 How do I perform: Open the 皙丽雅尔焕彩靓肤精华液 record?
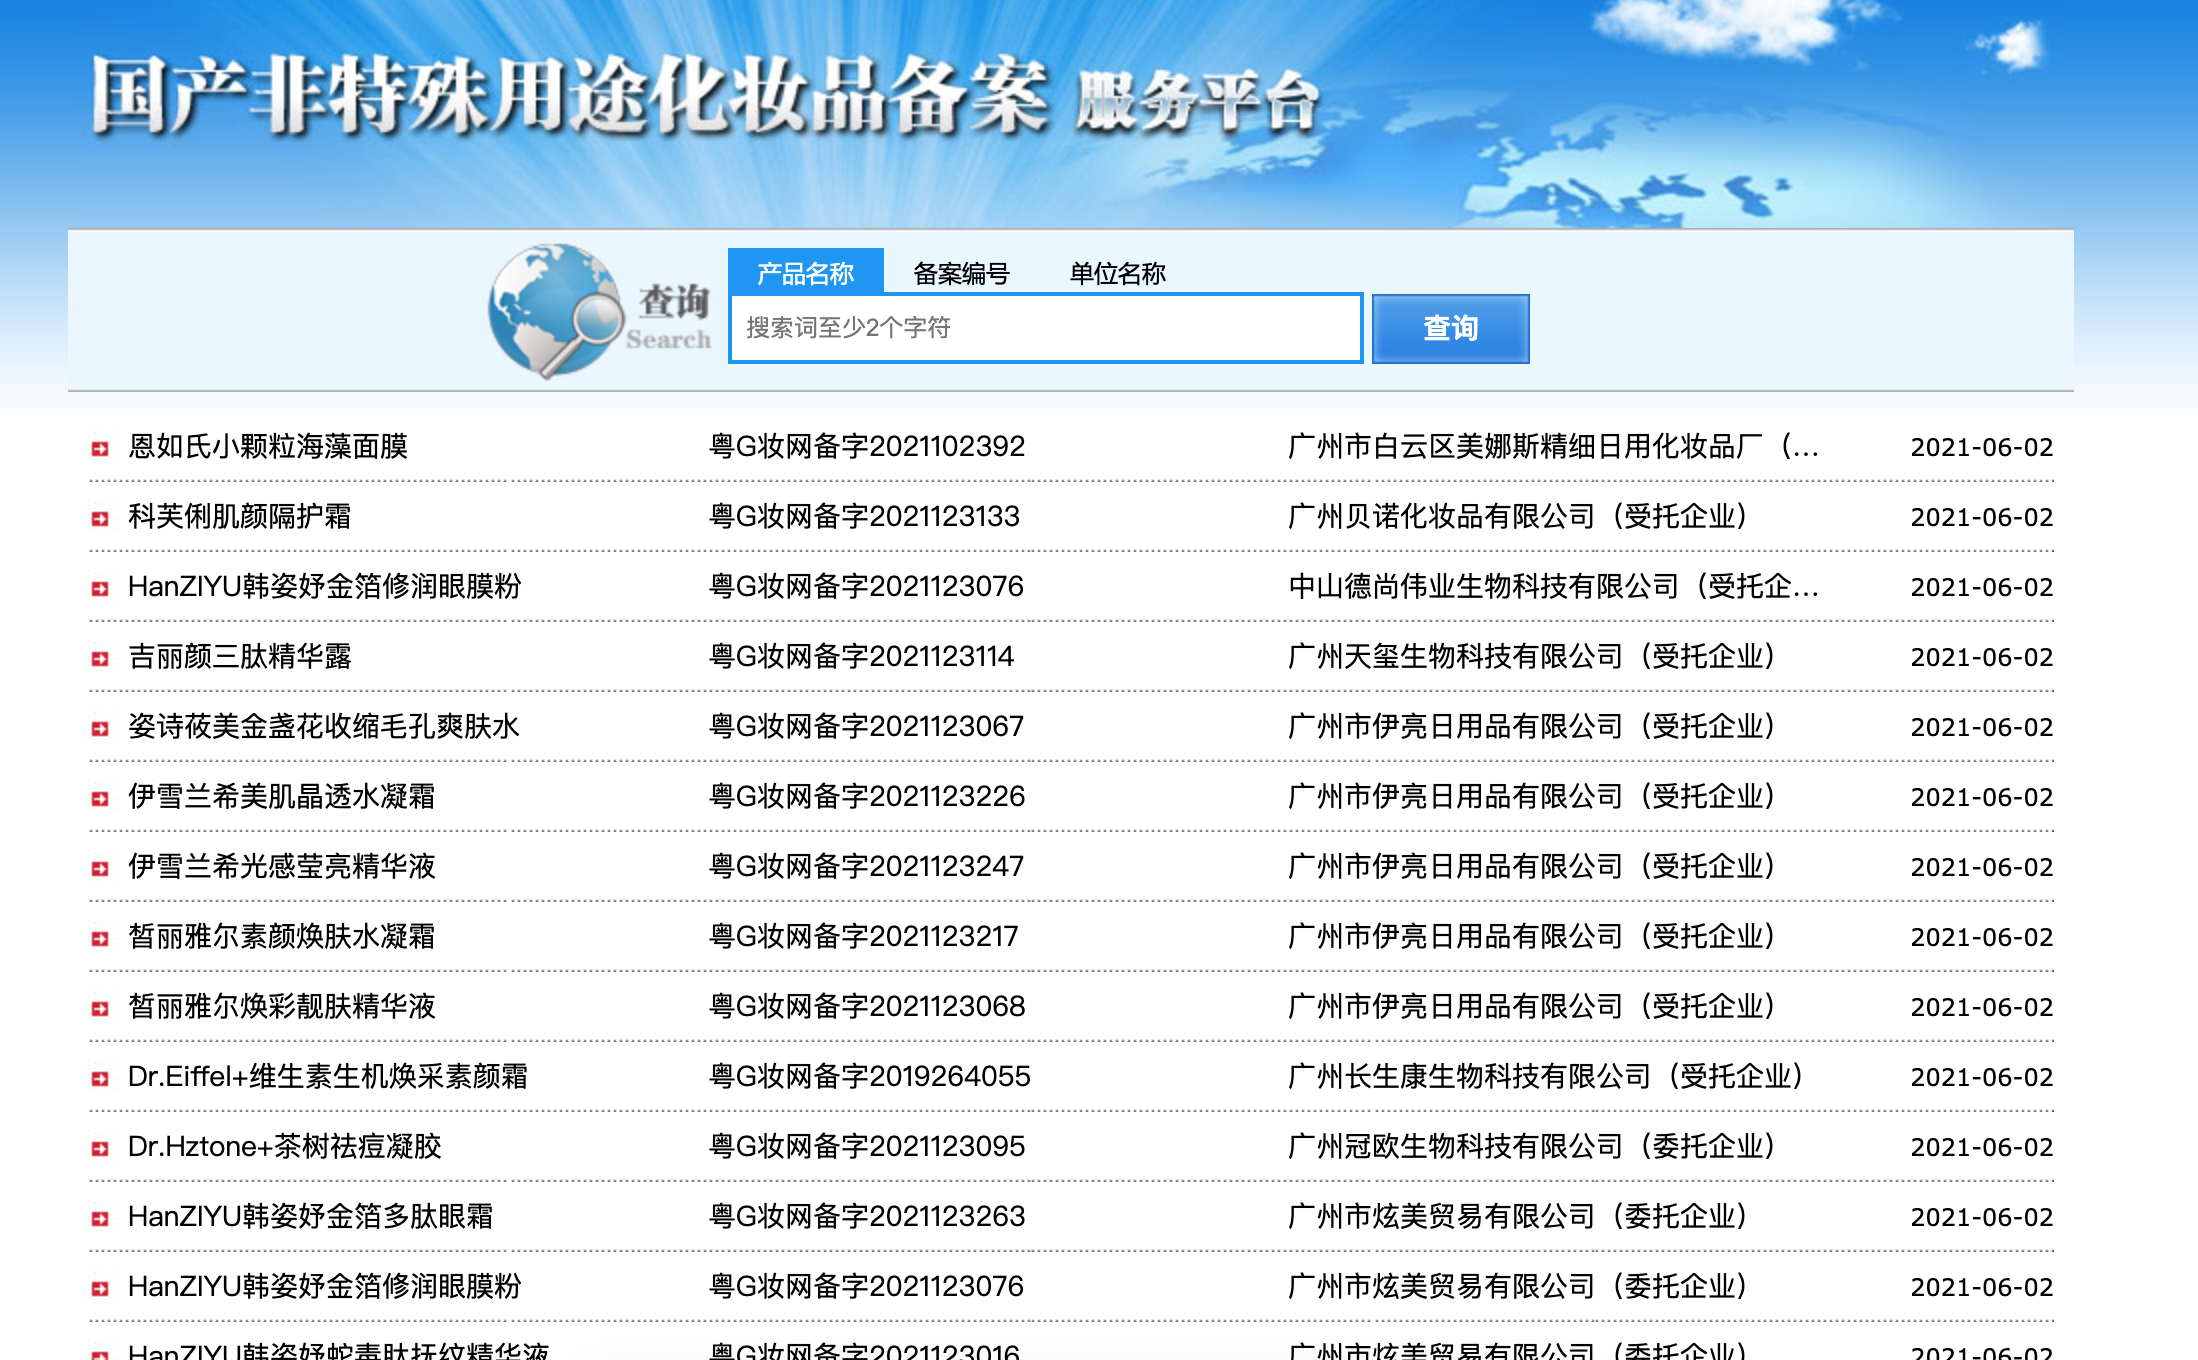283,1008
